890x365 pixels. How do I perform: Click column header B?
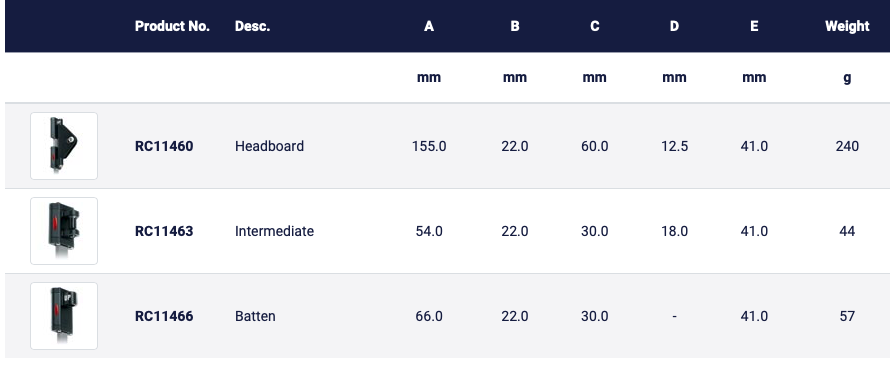pos(515,26)
